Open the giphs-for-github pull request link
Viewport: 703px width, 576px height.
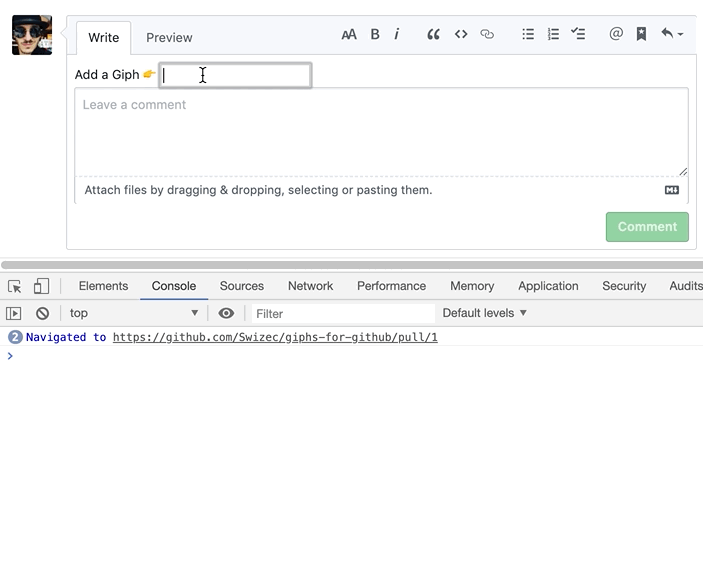275,338
